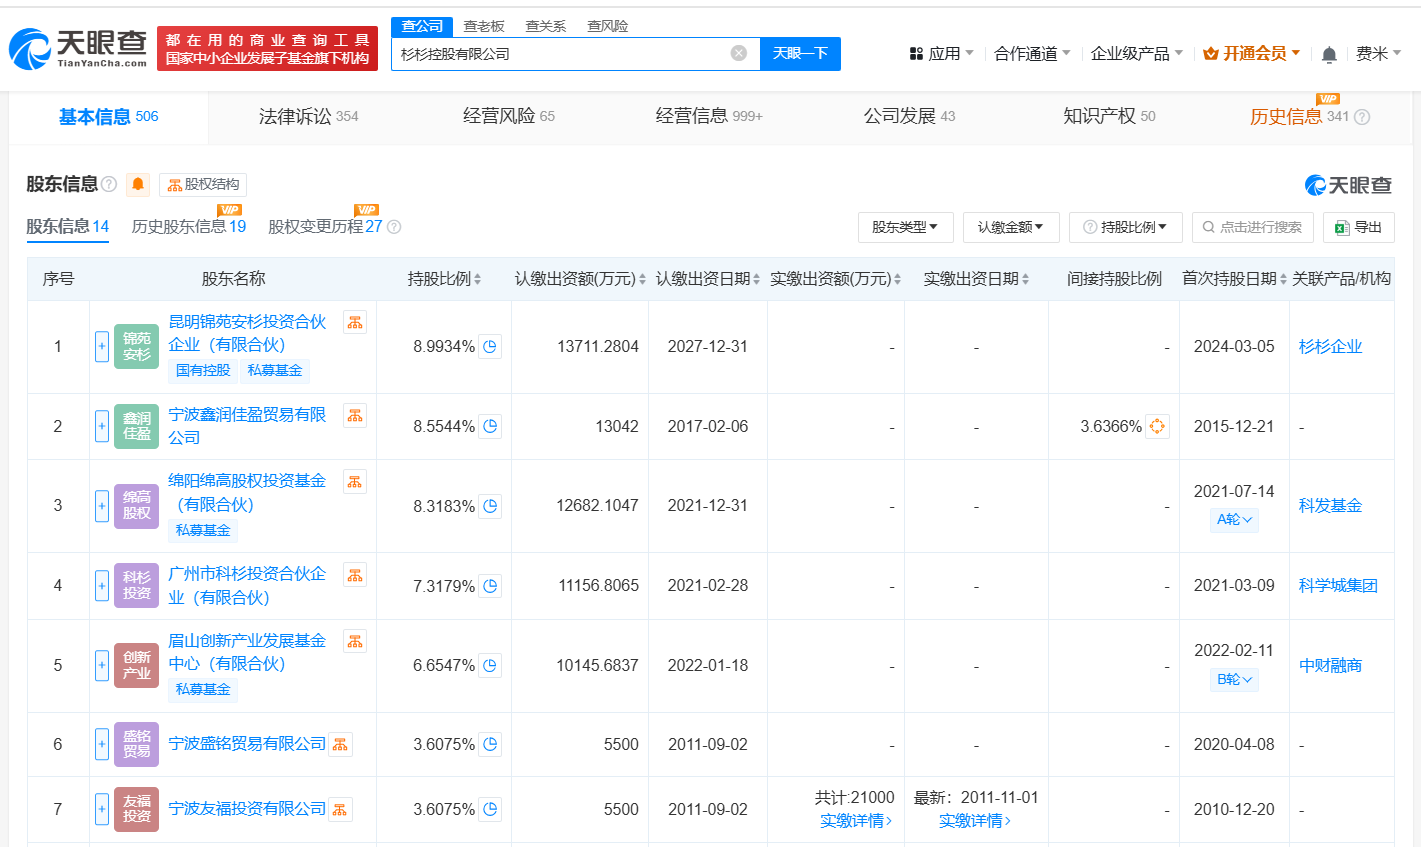The width and height of the screenshot is (1421, 847).
Task: Switch to 经营信息 tab
Action: 709,117
